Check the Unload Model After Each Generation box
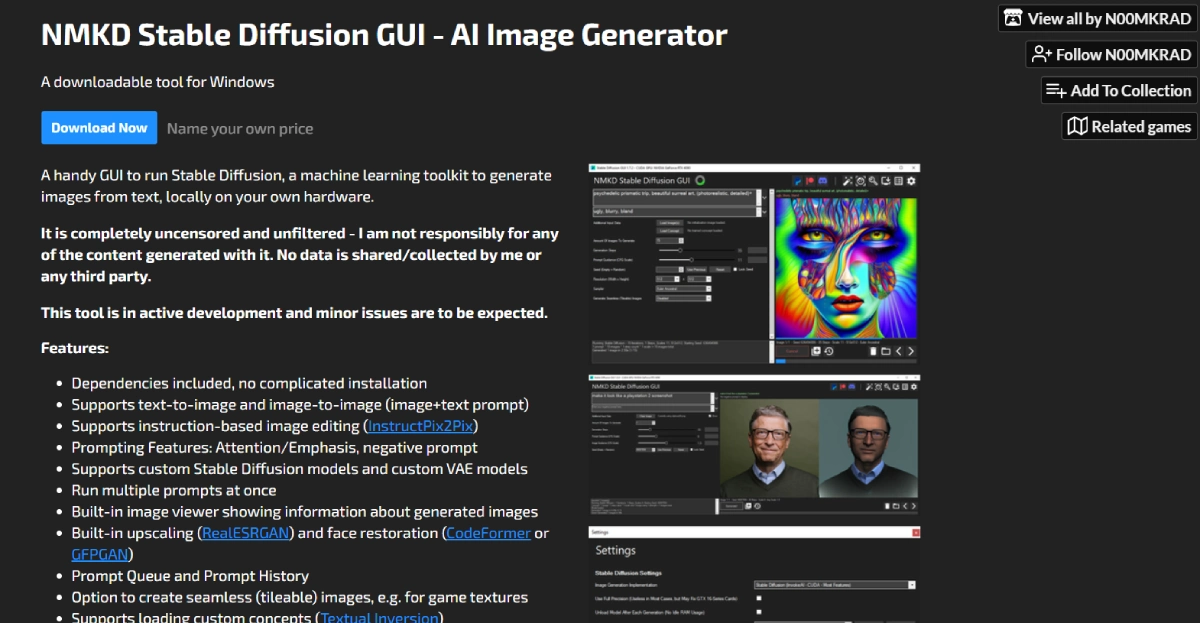 pos(759,612)
